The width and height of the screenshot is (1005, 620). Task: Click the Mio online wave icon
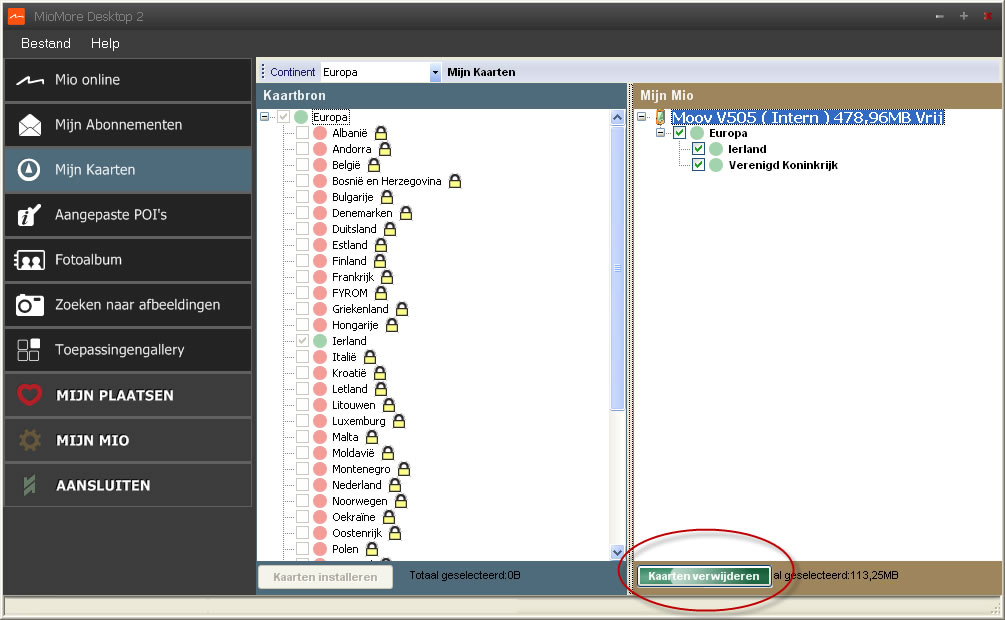click(29, 80)
